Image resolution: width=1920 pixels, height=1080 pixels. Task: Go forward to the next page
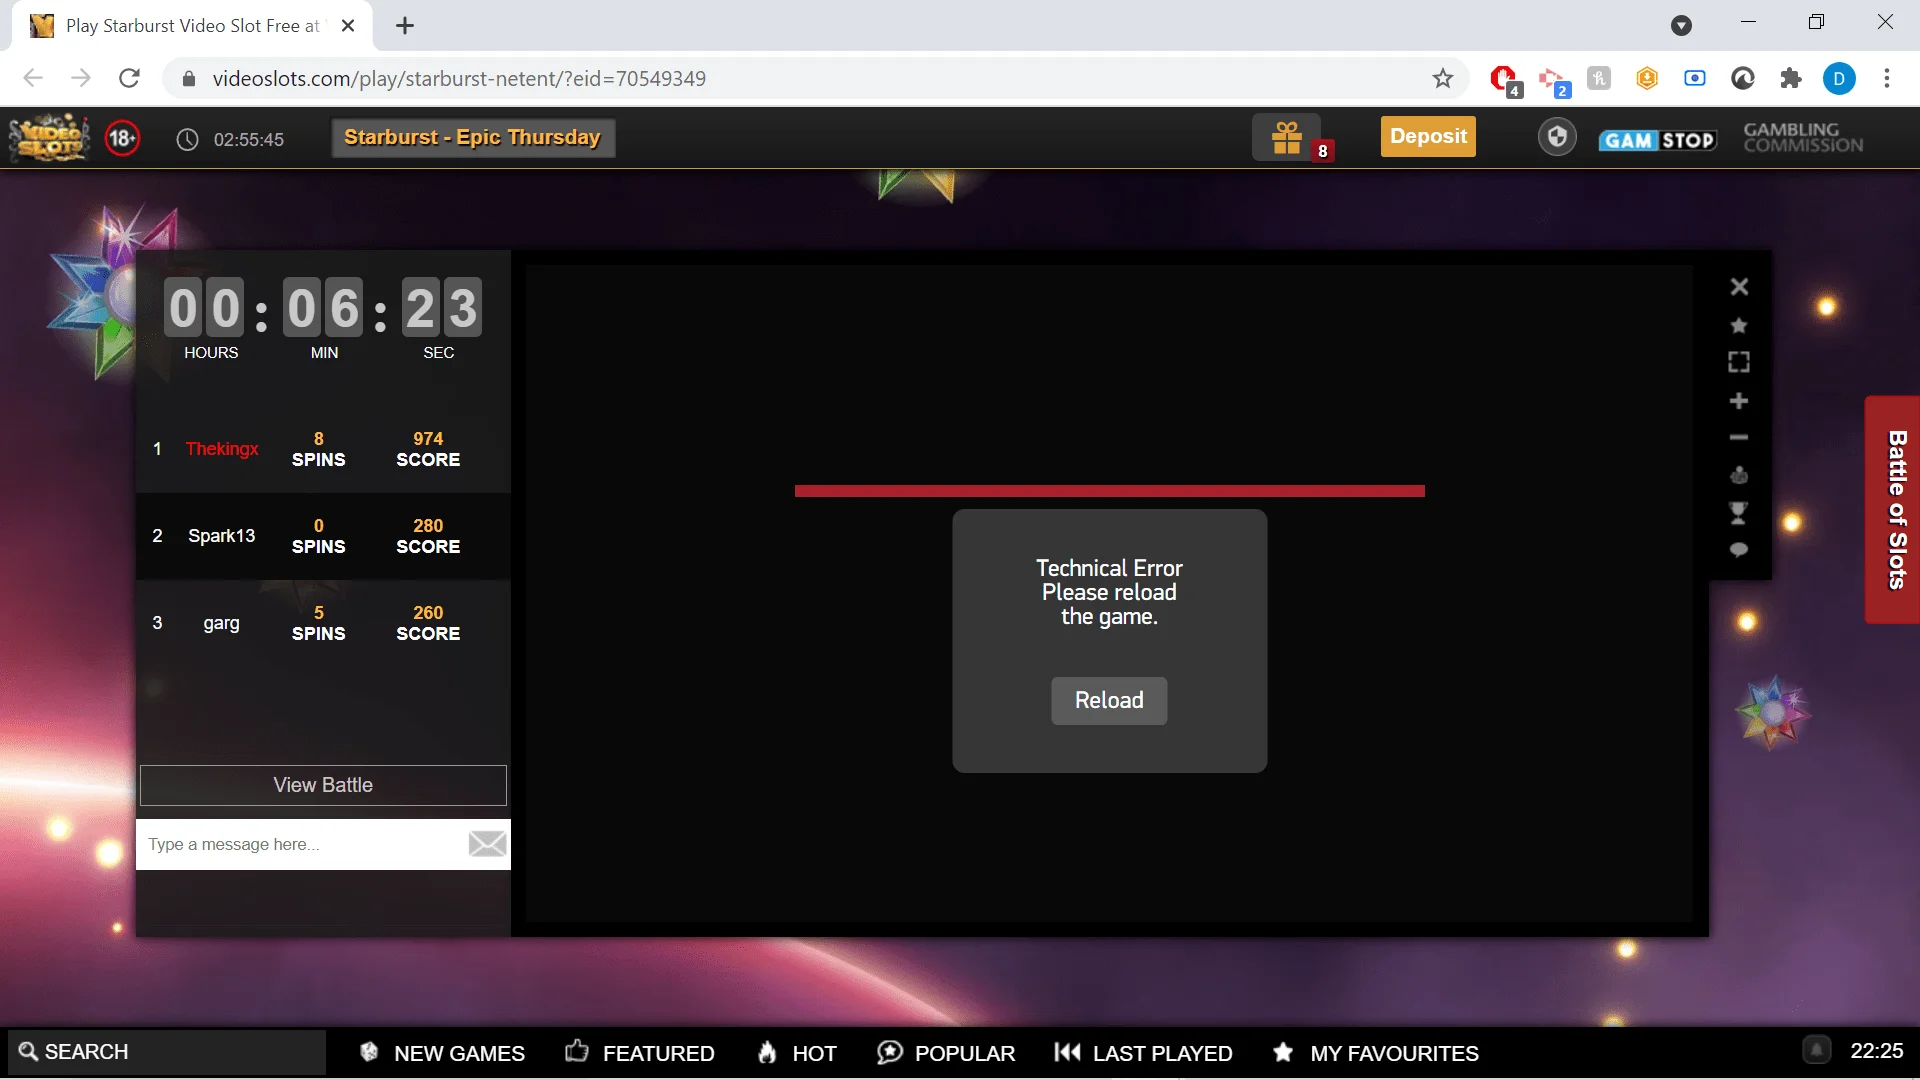(x=81, y=78)
